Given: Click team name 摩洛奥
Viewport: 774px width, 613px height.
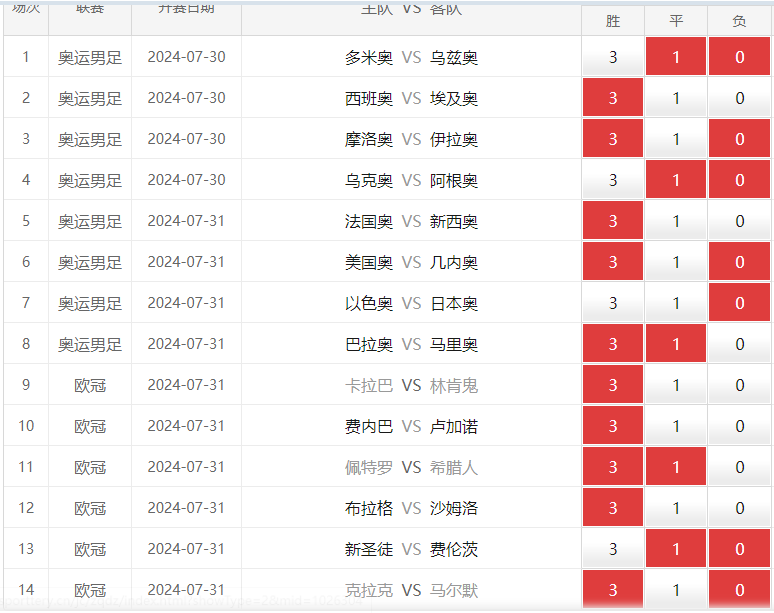Looking at the screenshot, I should click(x=369, y=140).
